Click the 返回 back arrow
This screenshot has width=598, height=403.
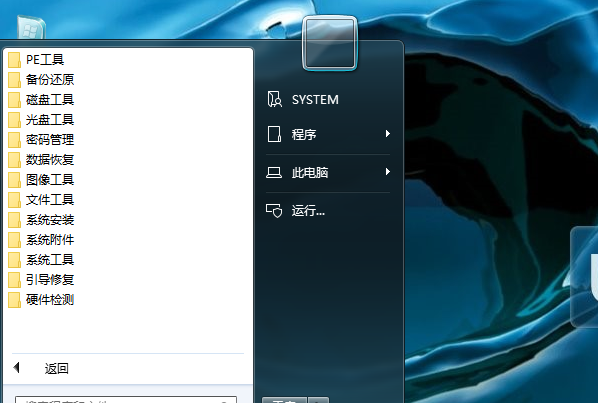16,368
